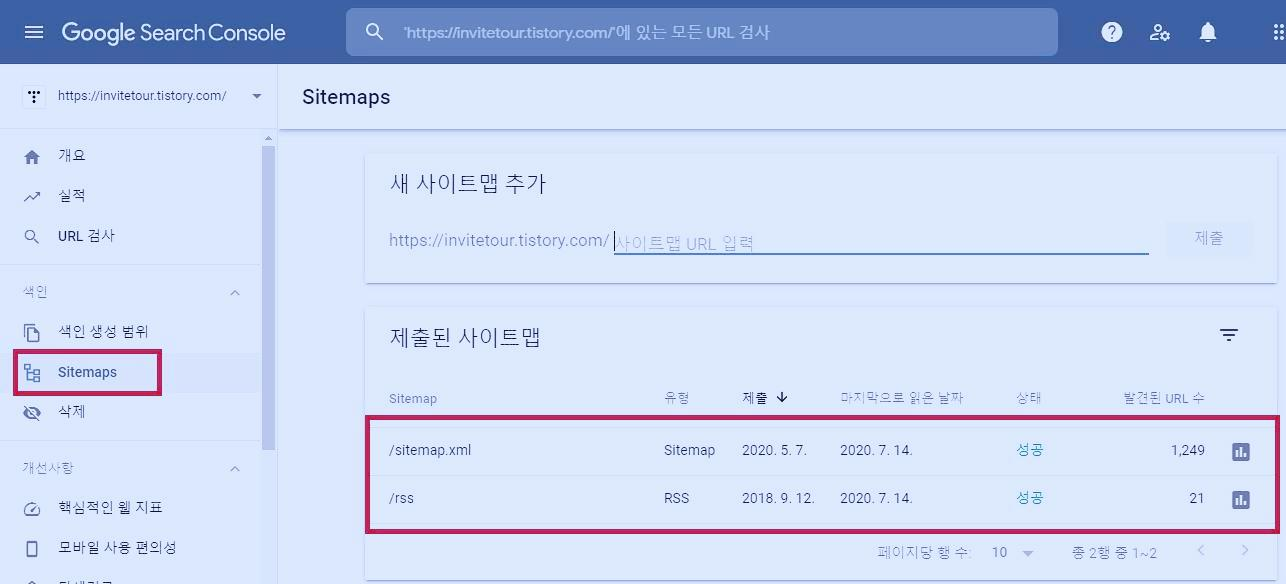Click the Sitemap column header
1286x584 pixels.
(x=413, y=398)
